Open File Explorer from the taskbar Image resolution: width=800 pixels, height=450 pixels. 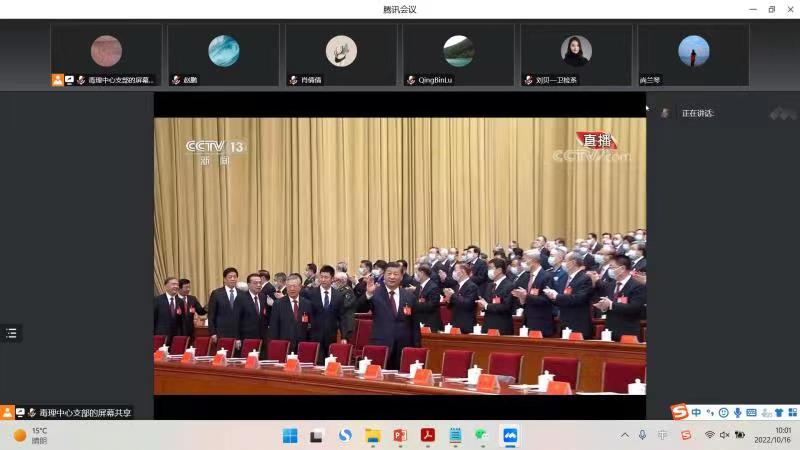373,435
